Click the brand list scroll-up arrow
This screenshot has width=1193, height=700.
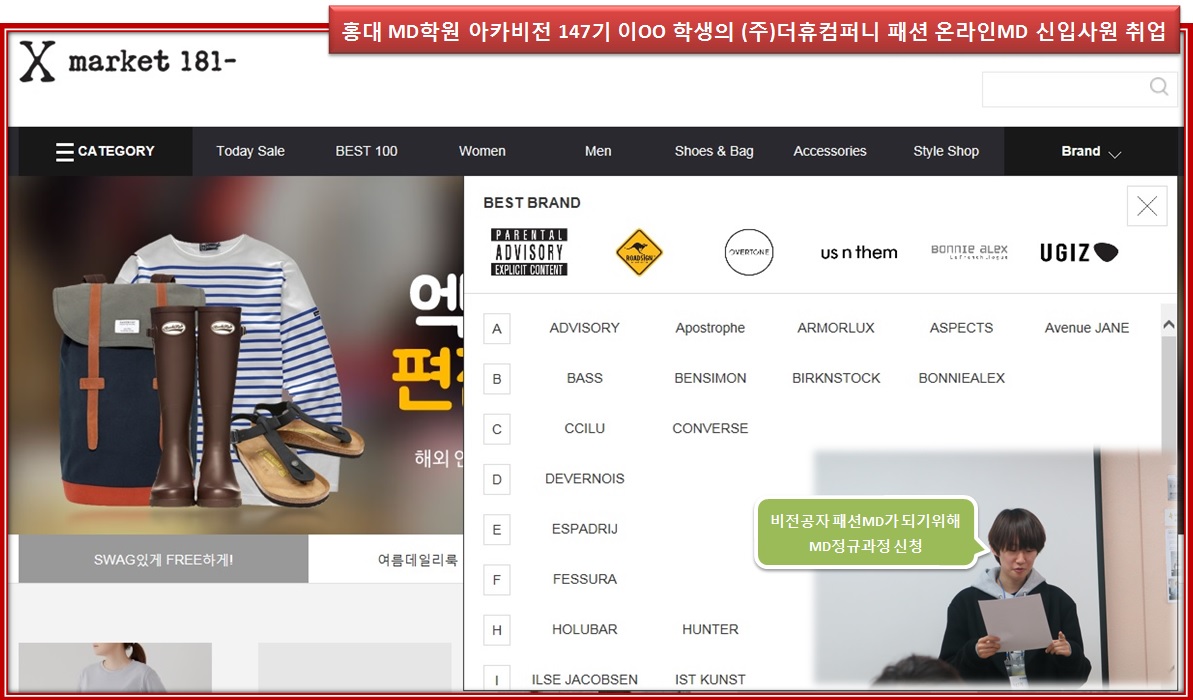1169,325
